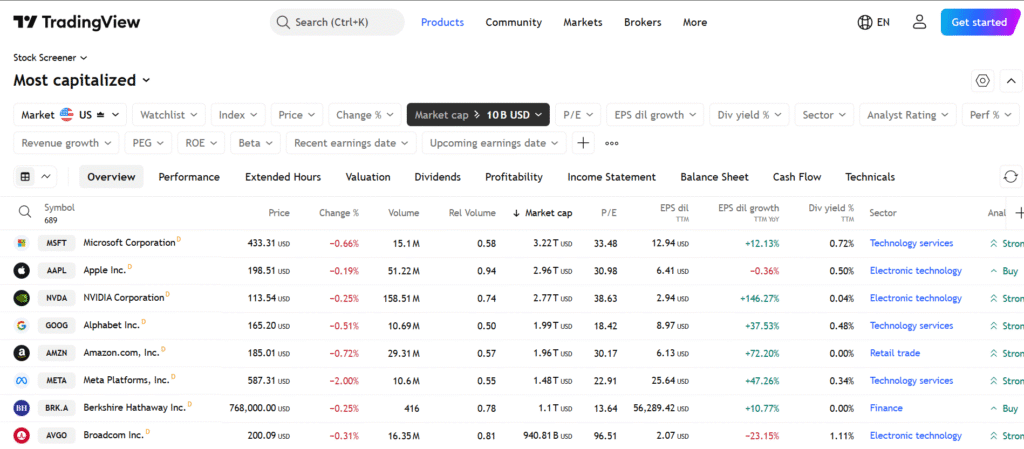Open the Finance sector link
The width and height of the screenshot is (1024, 449).
coord(886,408)
